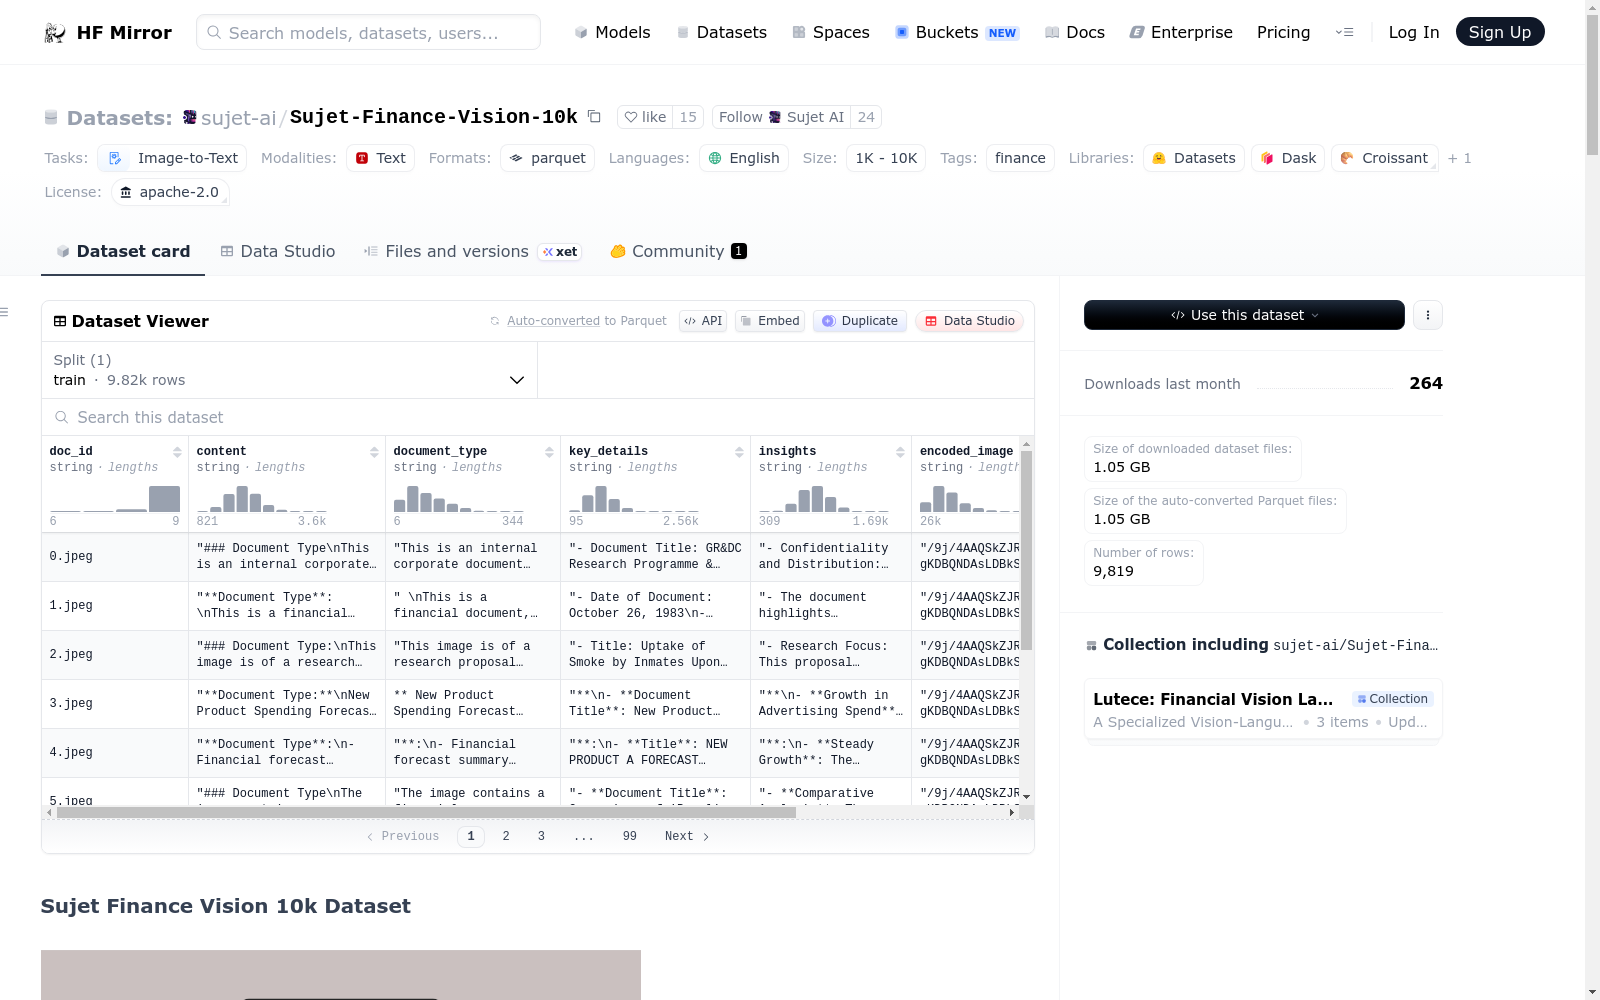Click the Duplicate button
This screenshot has width=1600, height=1000.
tap(860, 321)
